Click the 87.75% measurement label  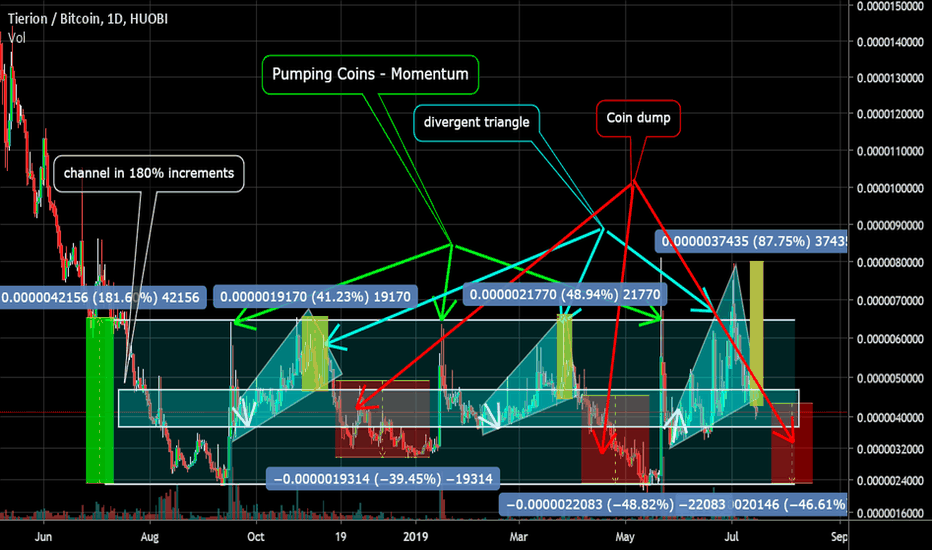click(751, 241)
